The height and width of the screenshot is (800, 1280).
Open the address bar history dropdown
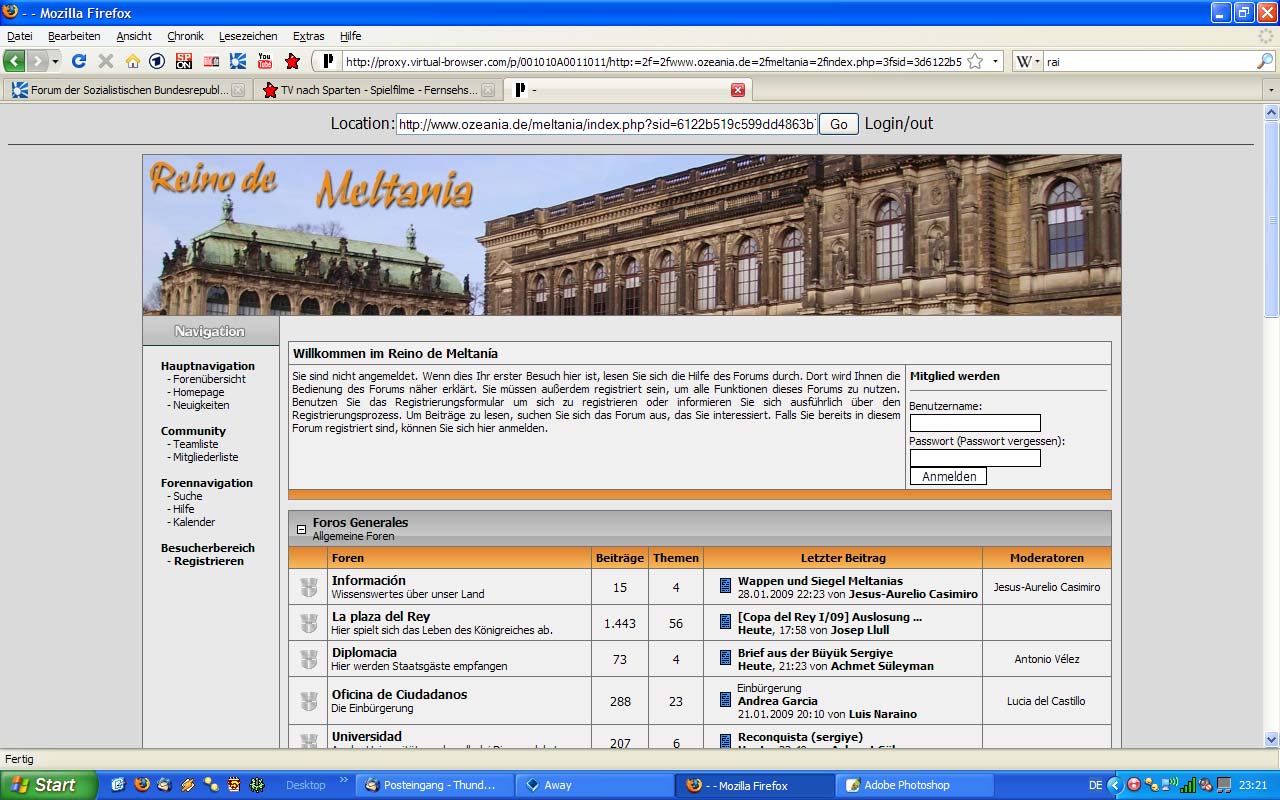(x=996, y=61)
